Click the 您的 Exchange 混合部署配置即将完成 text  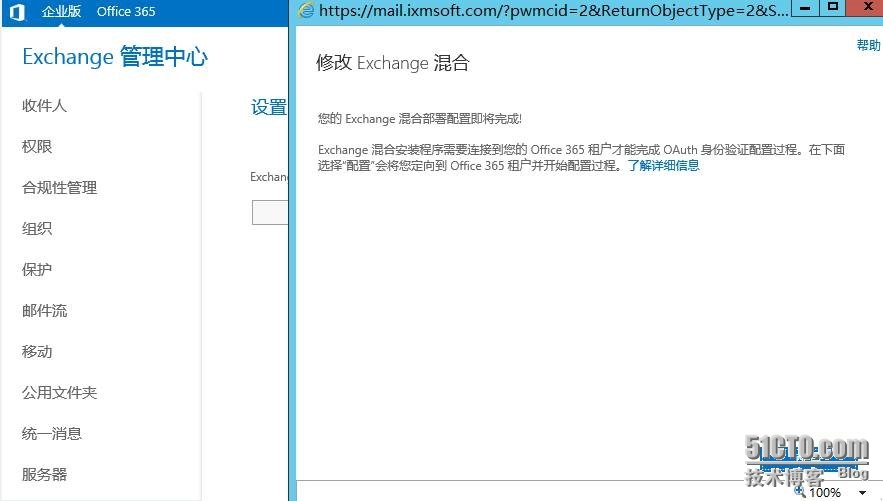pyautogui.click(x=420, y=119)
